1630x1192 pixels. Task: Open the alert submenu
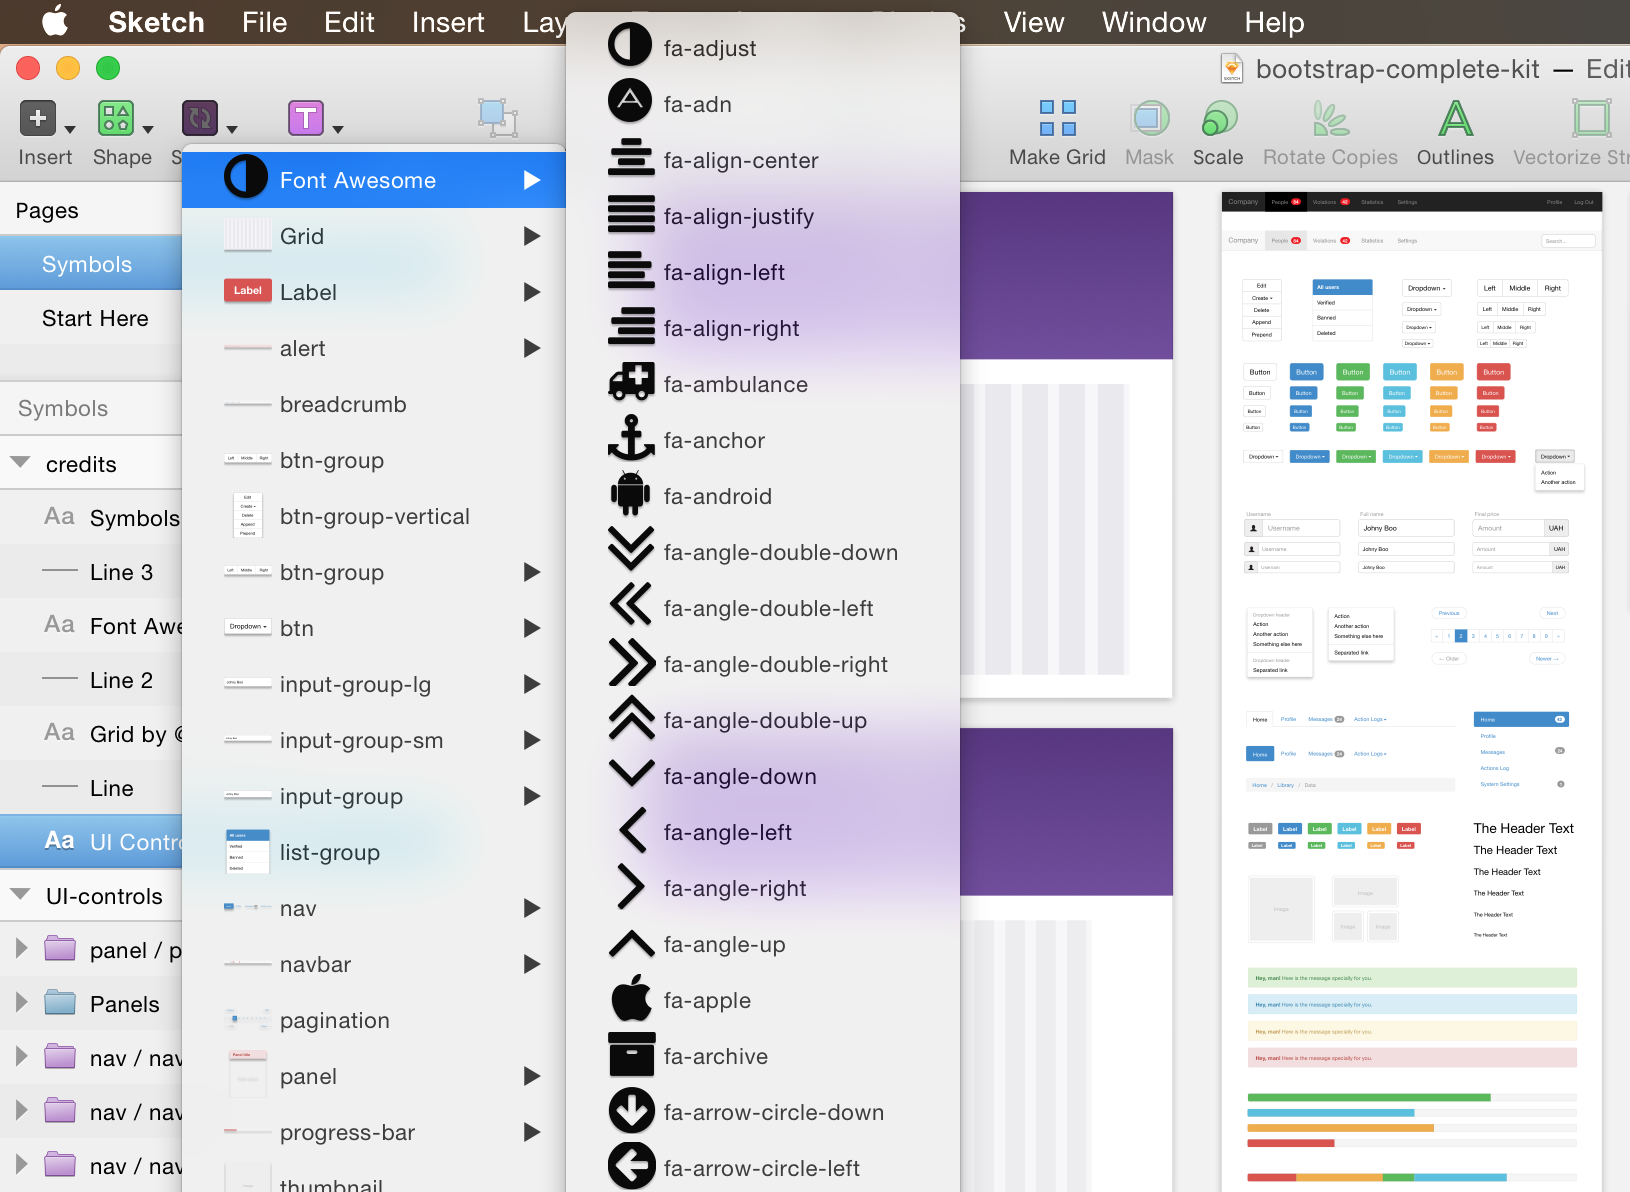pos(374,348)
